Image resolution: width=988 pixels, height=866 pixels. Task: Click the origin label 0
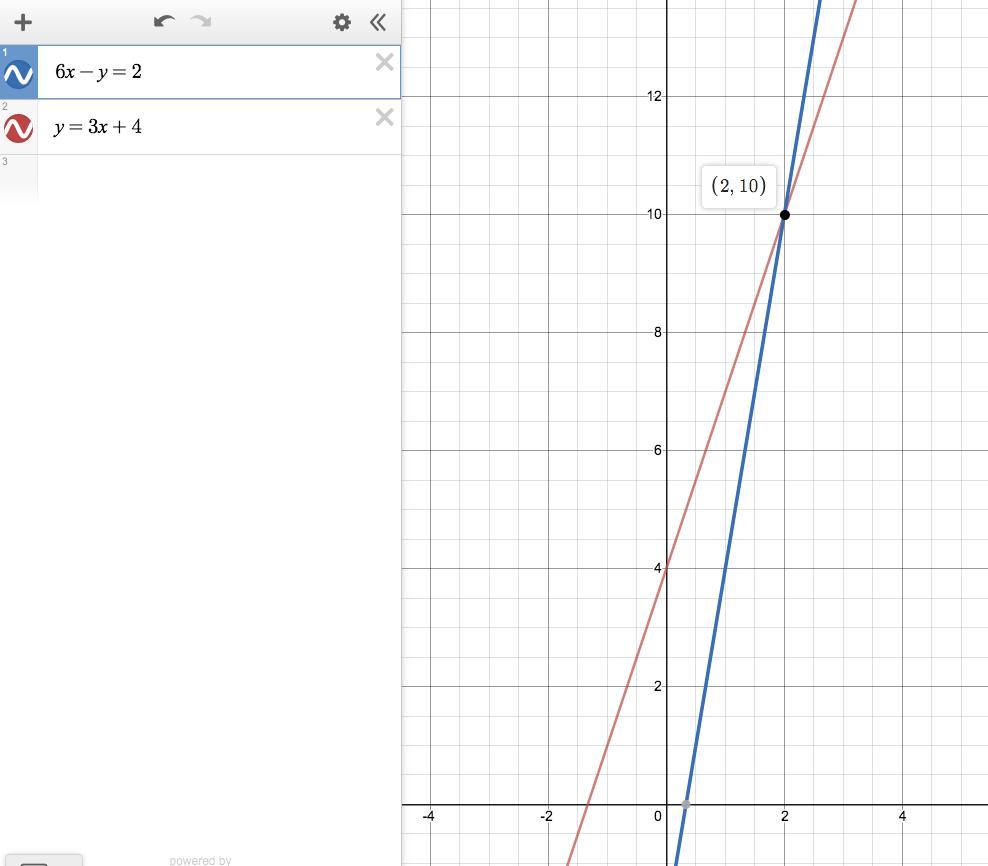click(x=658, y=817)
